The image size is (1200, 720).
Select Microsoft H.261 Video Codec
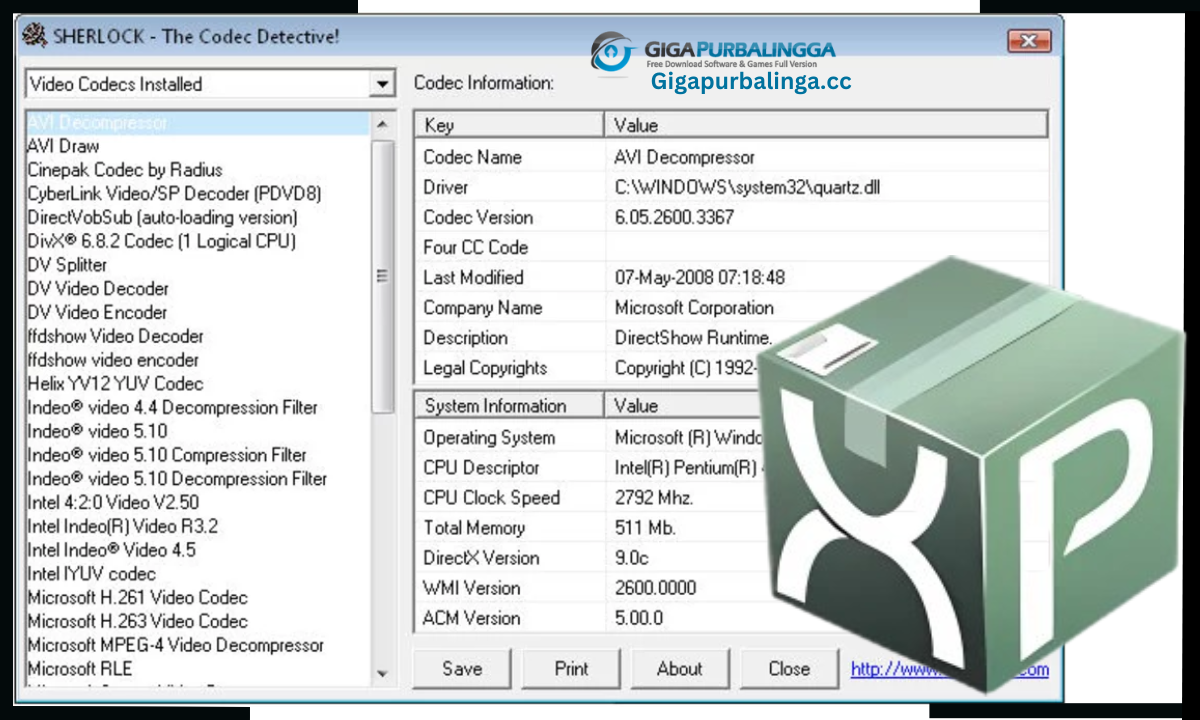[x=137, y=598]
